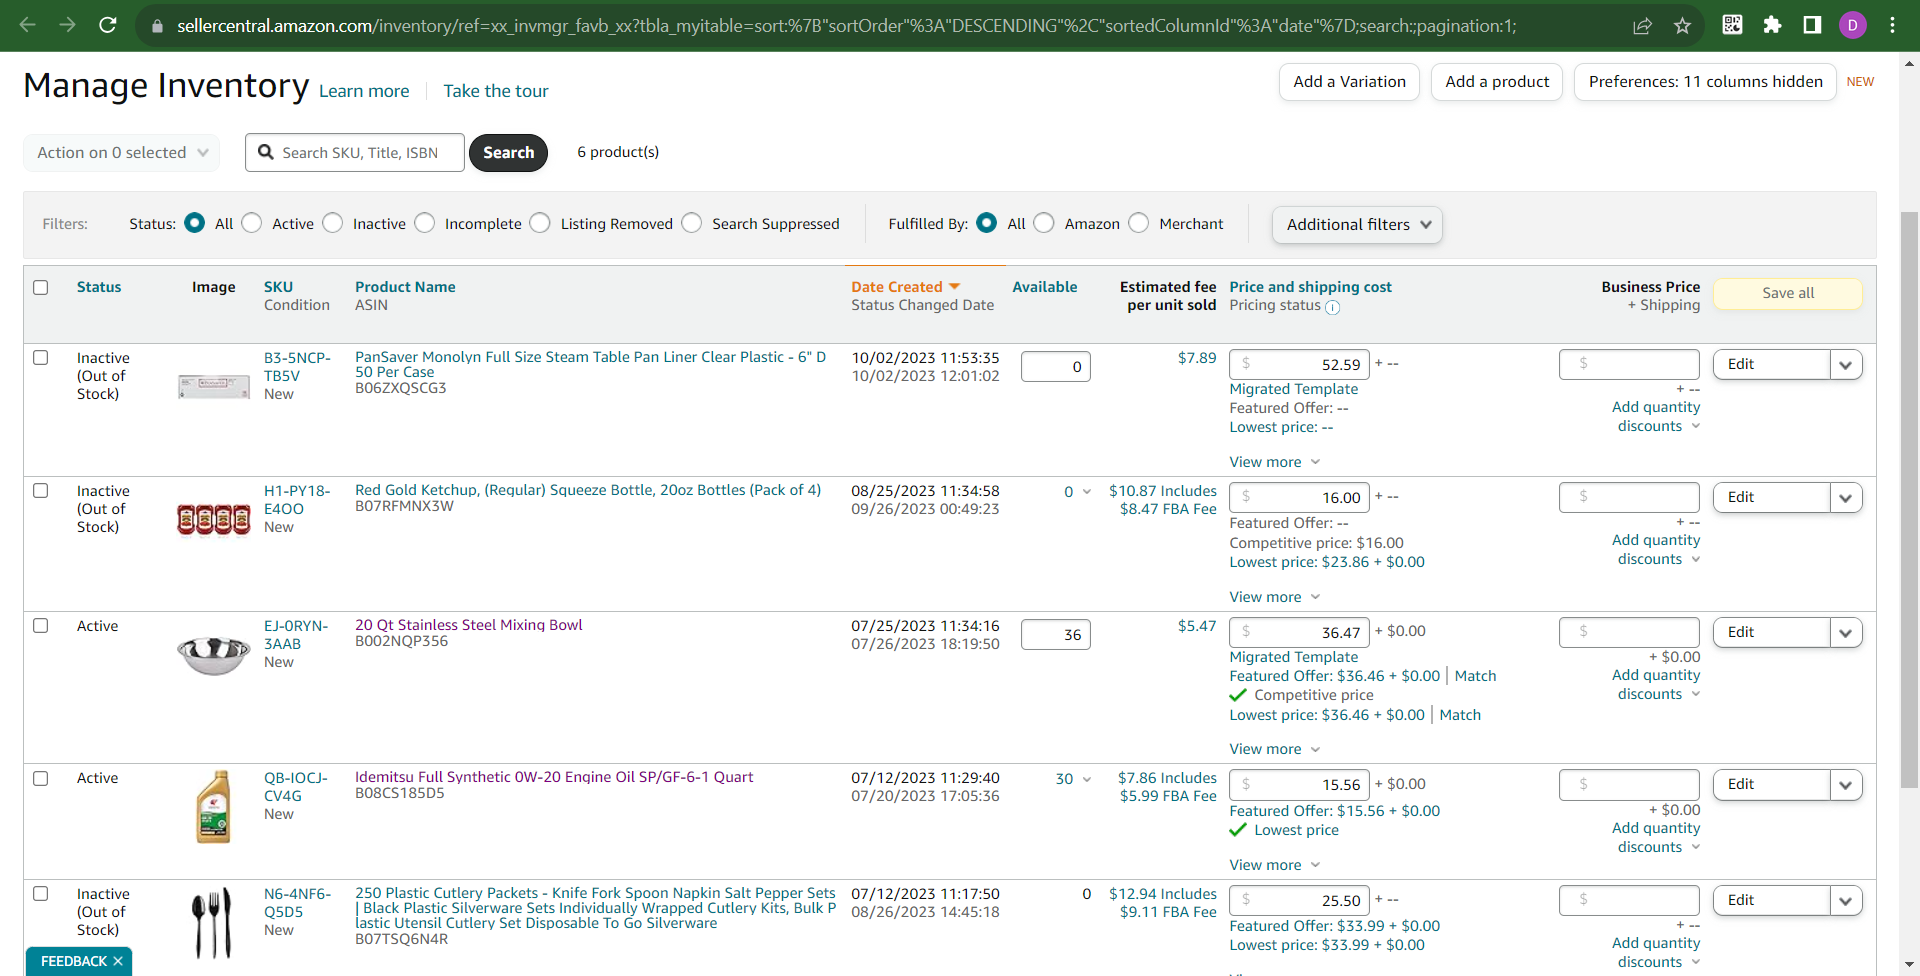Choose the Search Suppressed status radio
Screen dimensions: 1920x976
point(692,223)
